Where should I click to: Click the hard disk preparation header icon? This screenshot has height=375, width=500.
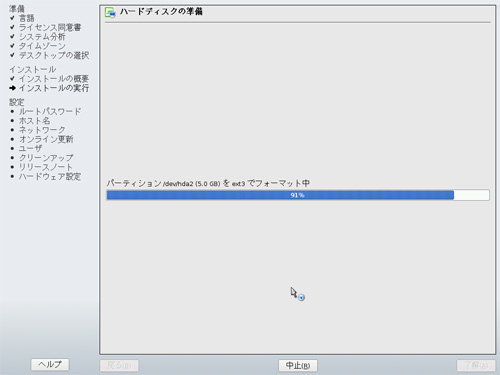(x=110, y=12)
